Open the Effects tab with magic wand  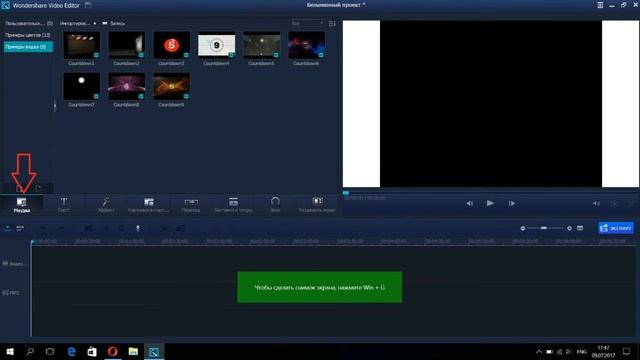106,205
